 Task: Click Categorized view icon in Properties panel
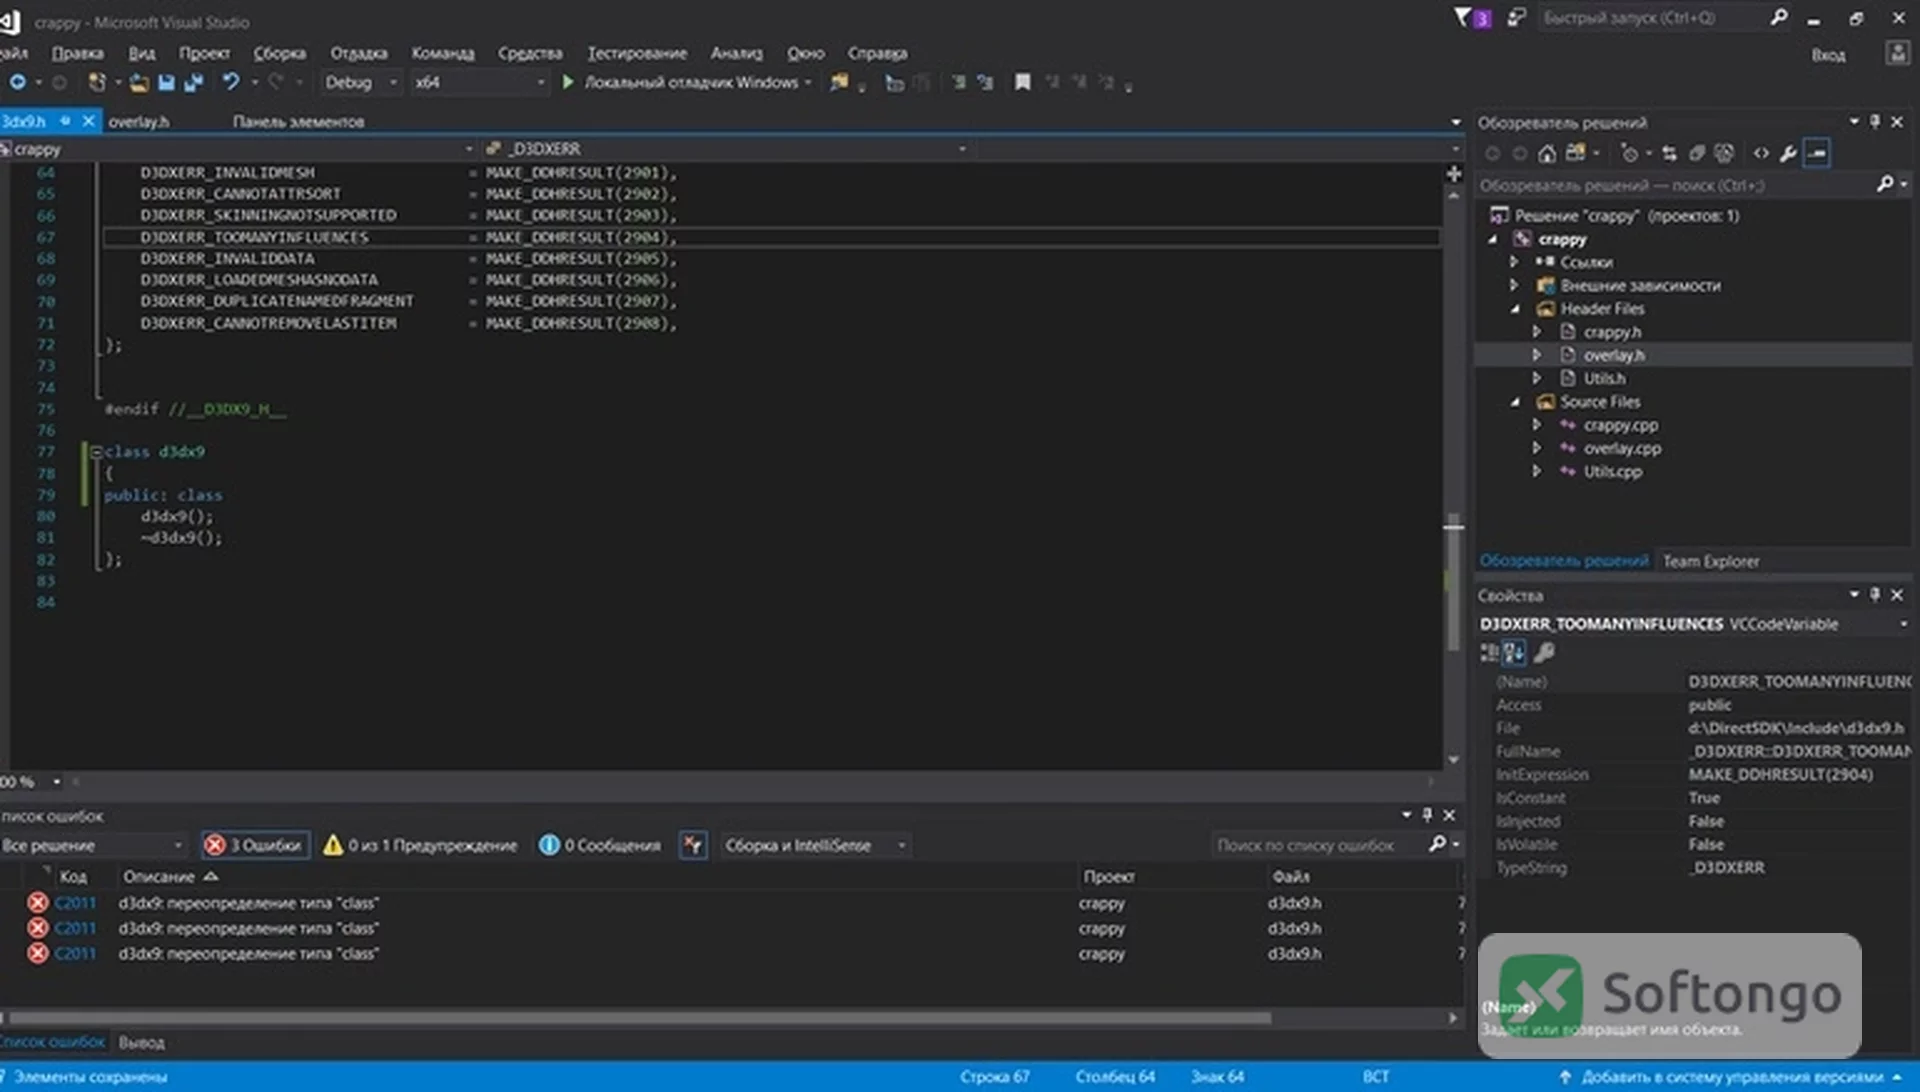[x=1489, y=653]
